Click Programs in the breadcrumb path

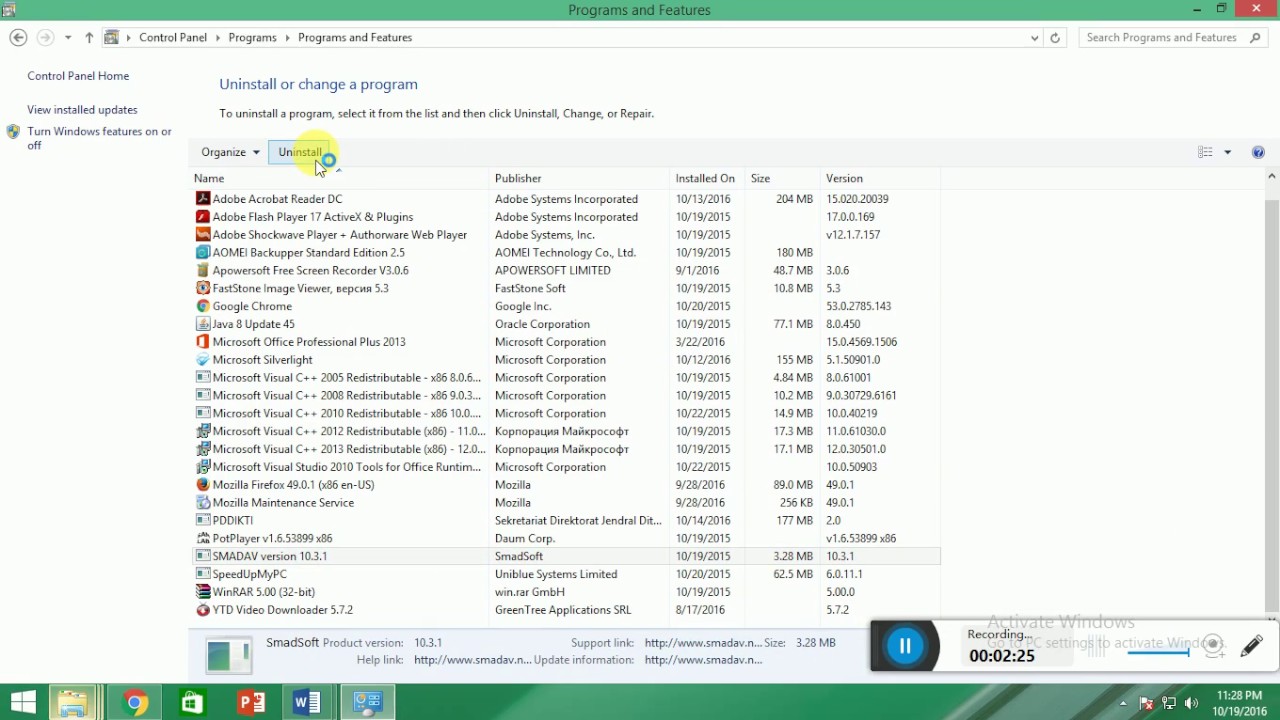252,38
